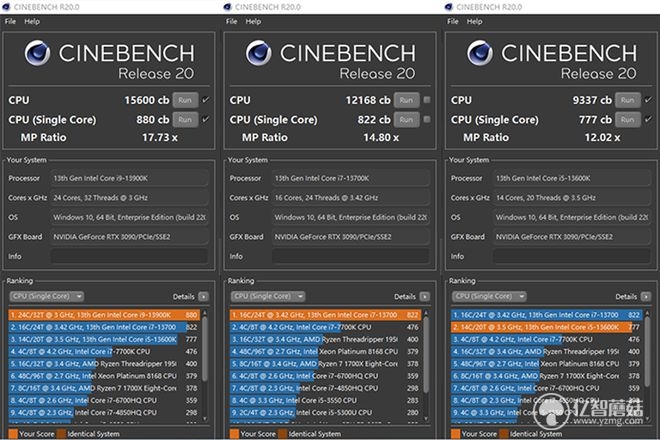Open ranking type dropdown in i9-13900K window
Image resolution: width=660 pixels, height=440 pixels.
coord(46,296)
